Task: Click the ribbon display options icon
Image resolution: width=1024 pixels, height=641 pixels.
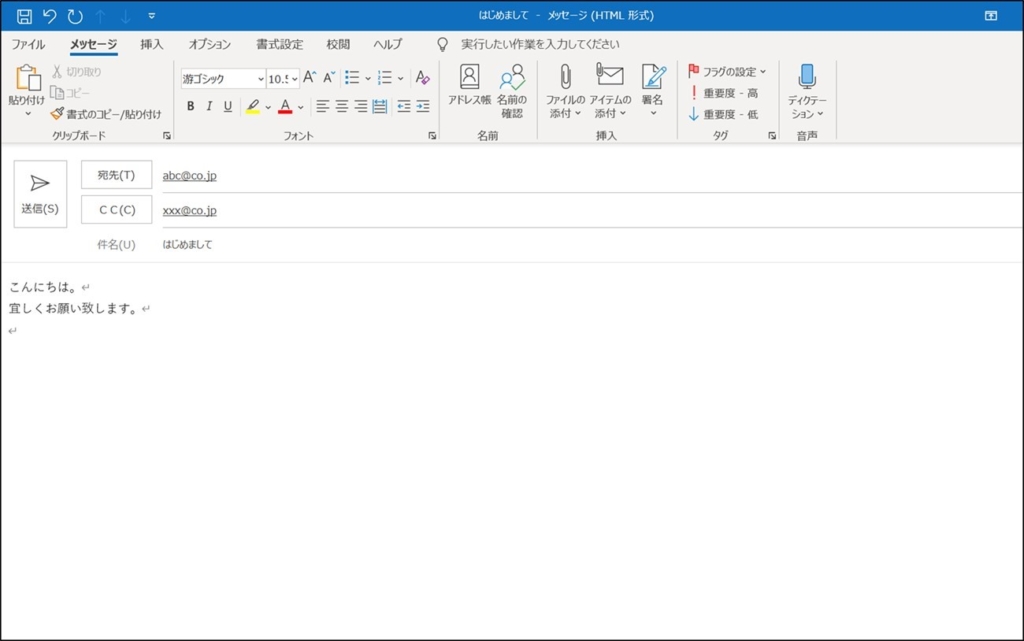Action: coord(991,16)
